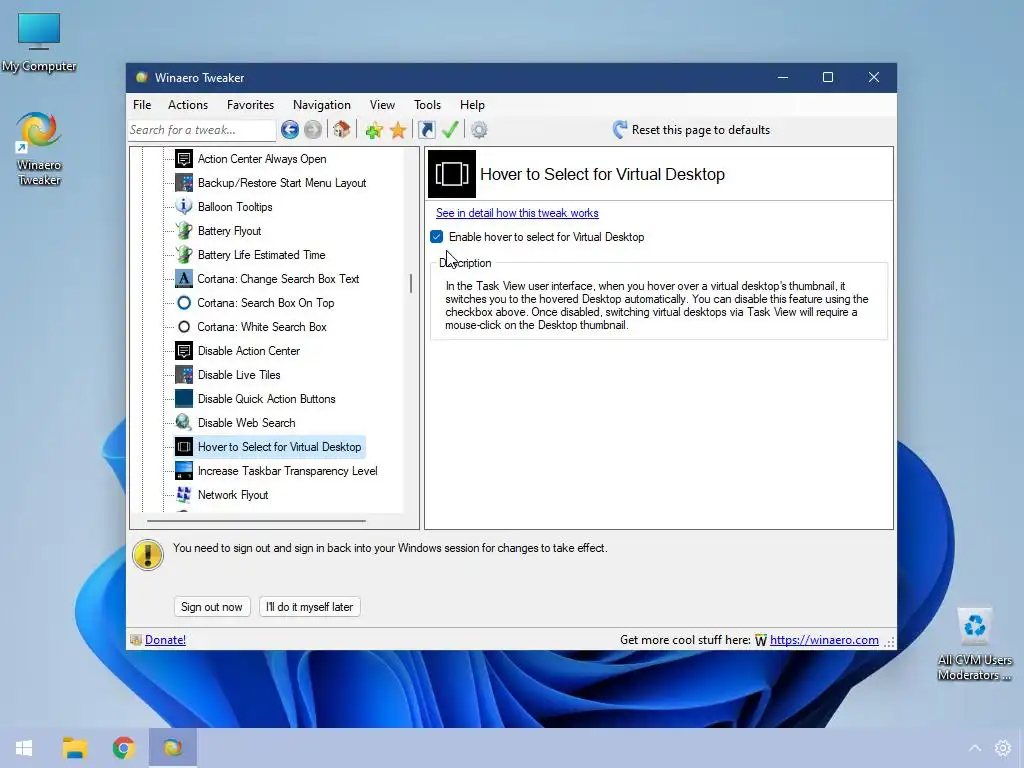1024x768 pixels.
Task: Click the shortcut export icon in toolbar
Action: [427, 130]
